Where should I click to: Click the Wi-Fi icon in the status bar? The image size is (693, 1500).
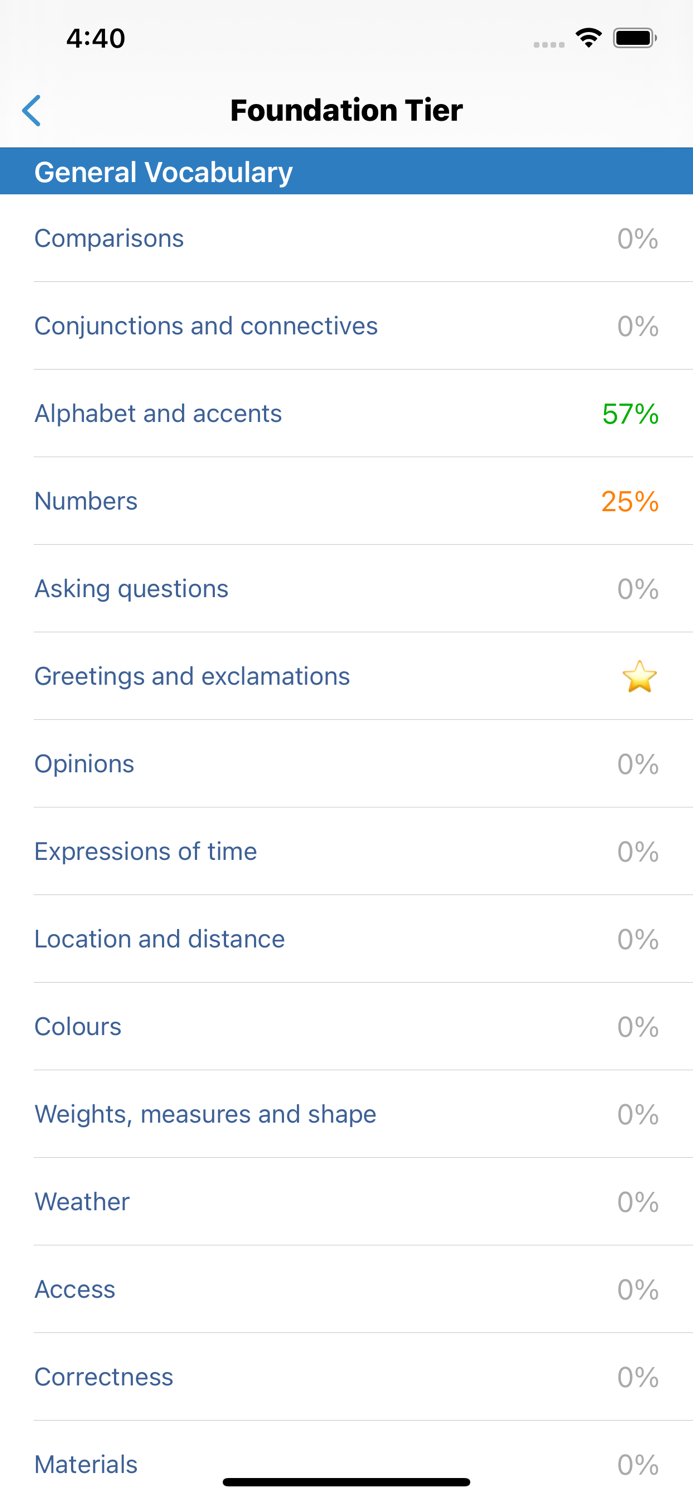(588, 38)
